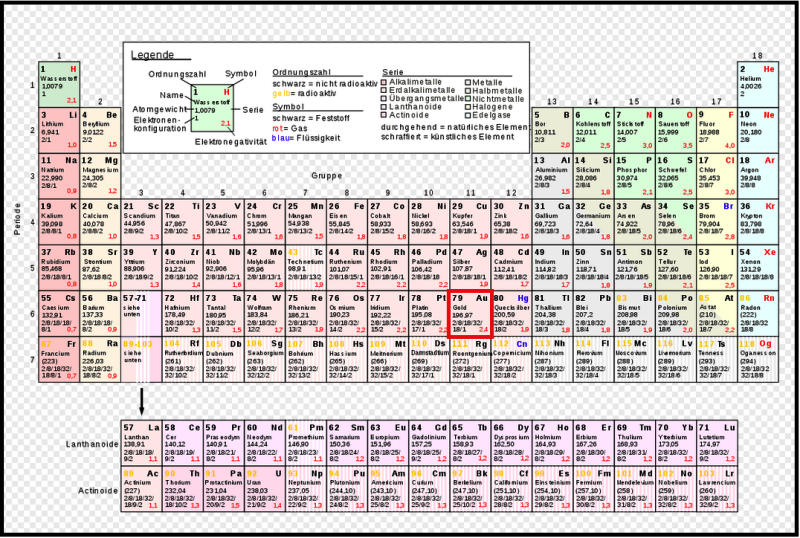800x538 pixels.
Task: Click the vertical 'Periode' axis label
Action: tap(17, 219)
